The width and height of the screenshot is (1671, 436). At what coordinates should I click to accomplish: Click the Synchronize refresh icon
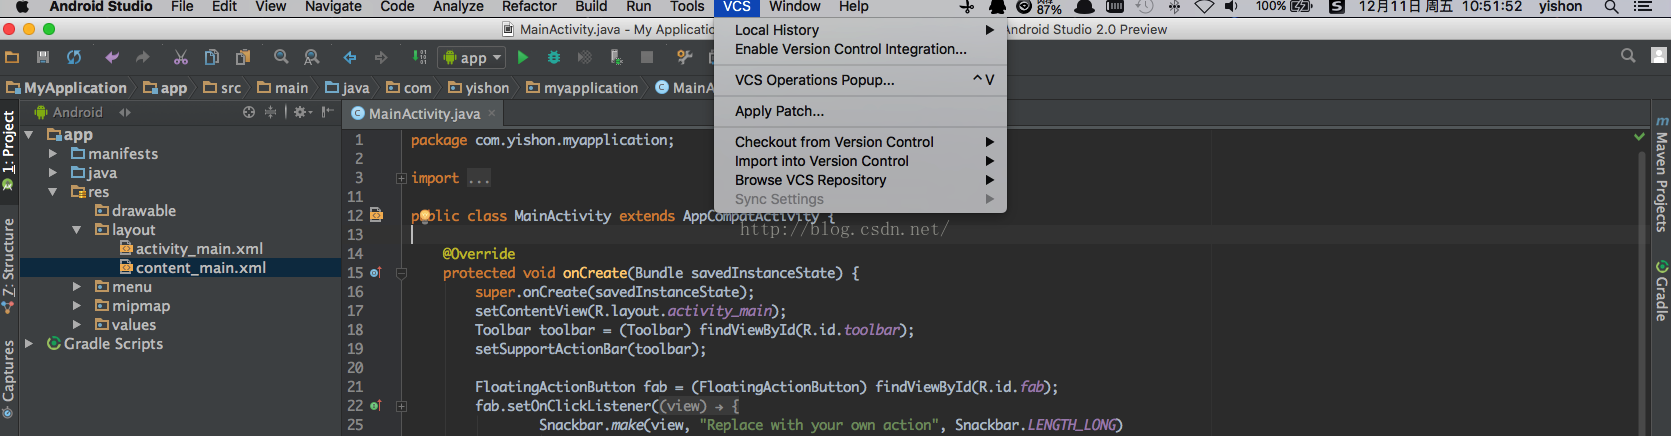point(74,58)
